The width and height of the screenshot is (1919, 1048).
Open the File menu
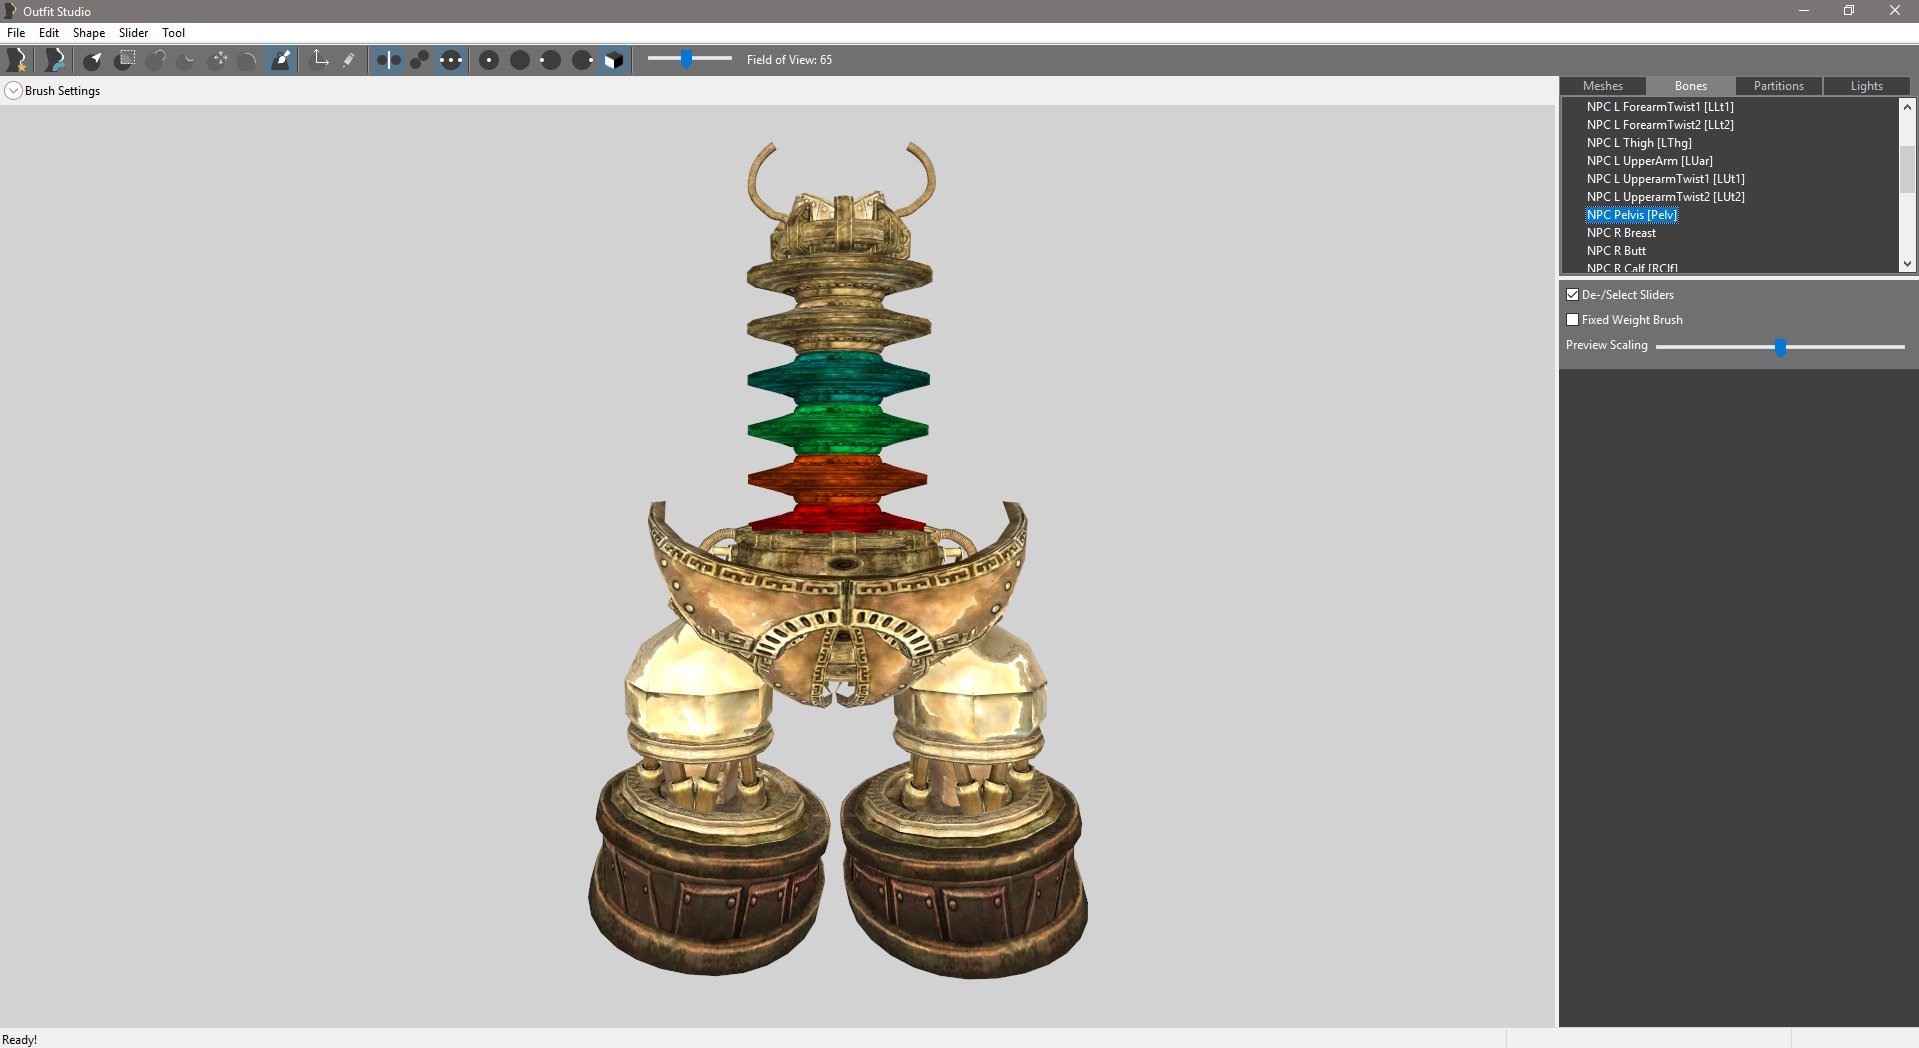click(16, 33)
